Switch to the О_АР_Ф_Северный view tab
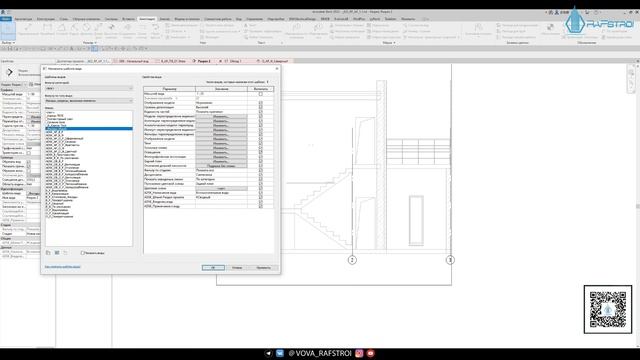This screenshot has width=640, height=360. coord(274,61)
